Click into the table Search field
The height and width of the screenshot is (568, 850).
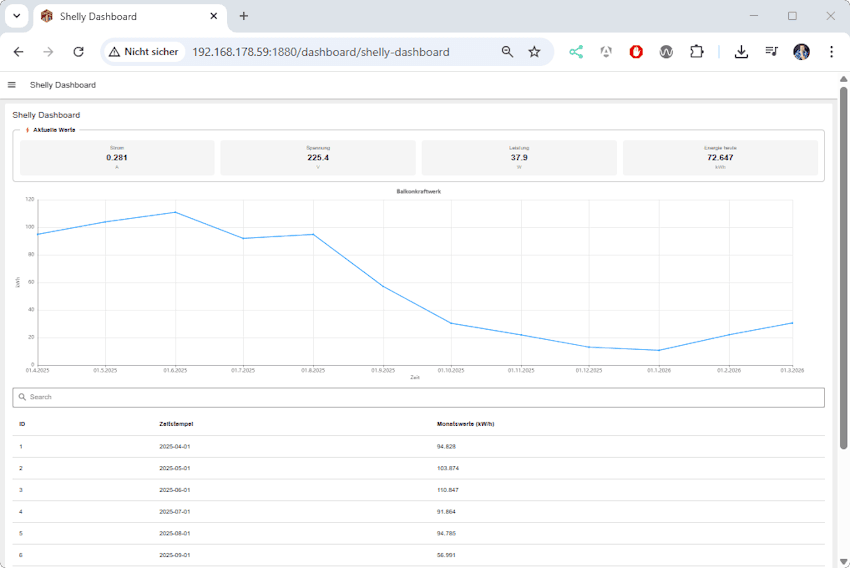coord(418,397)
